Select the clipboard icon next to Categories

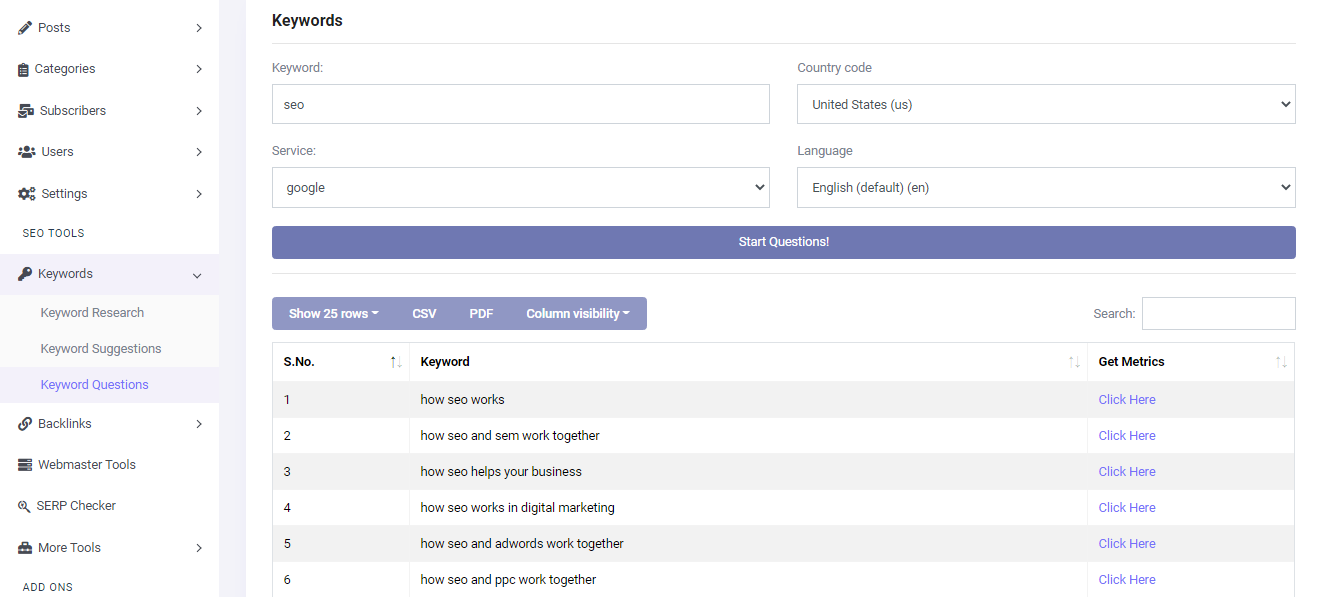click(x=24, y=69)
